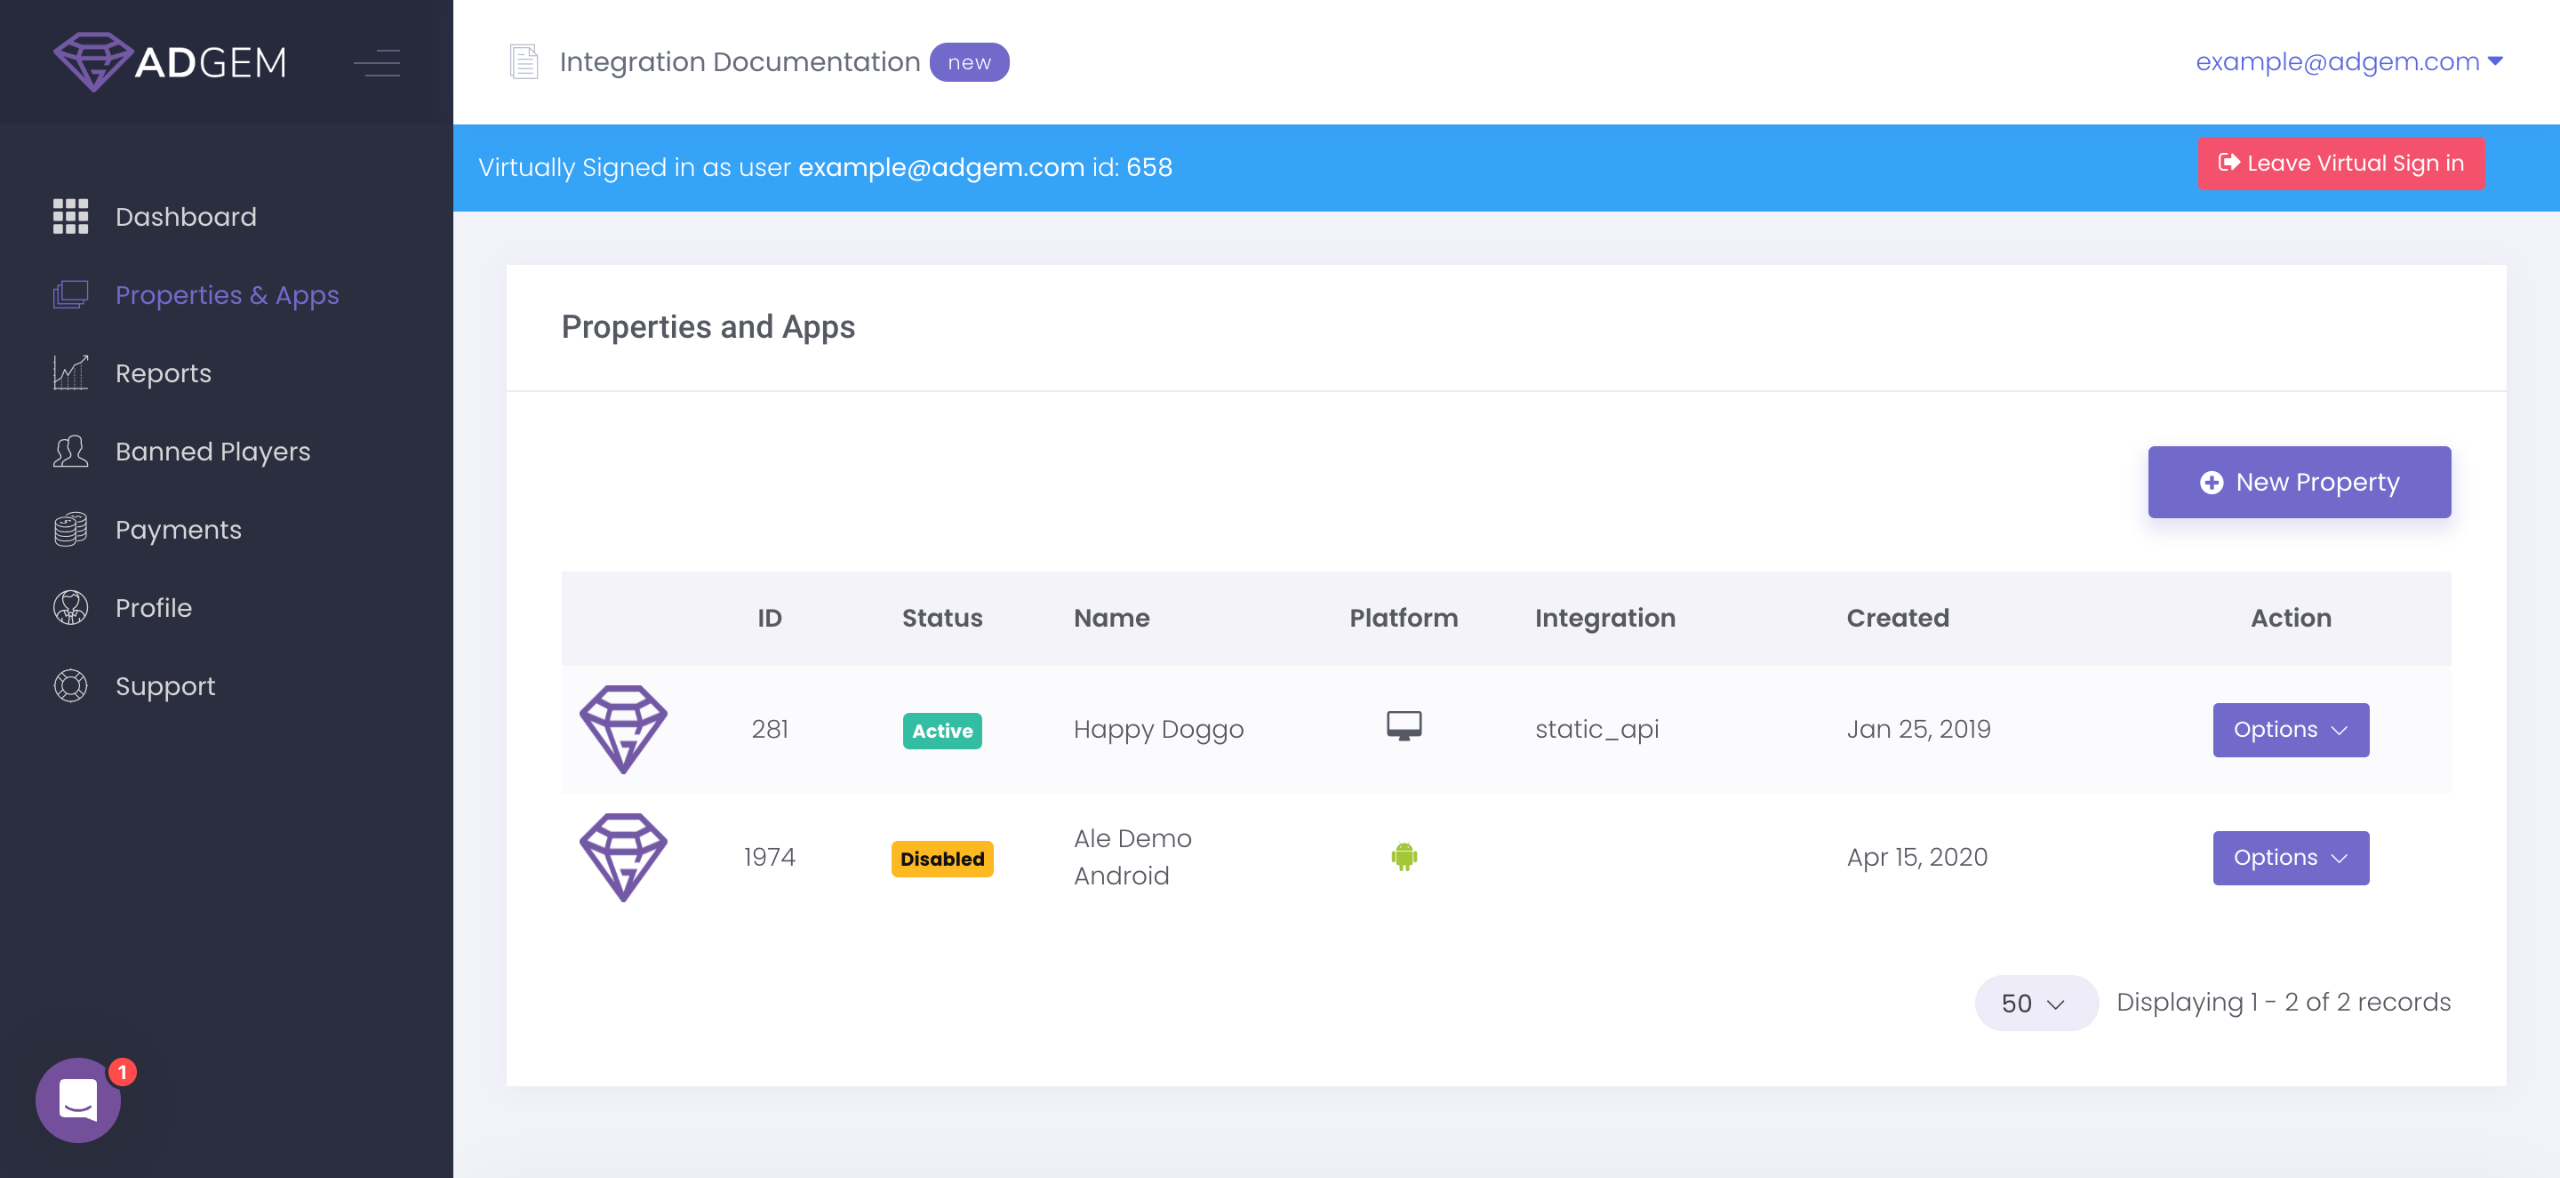Viewport: 2560px width, 1178px height.
Task: Click the New Property button
Action: 2298,482
